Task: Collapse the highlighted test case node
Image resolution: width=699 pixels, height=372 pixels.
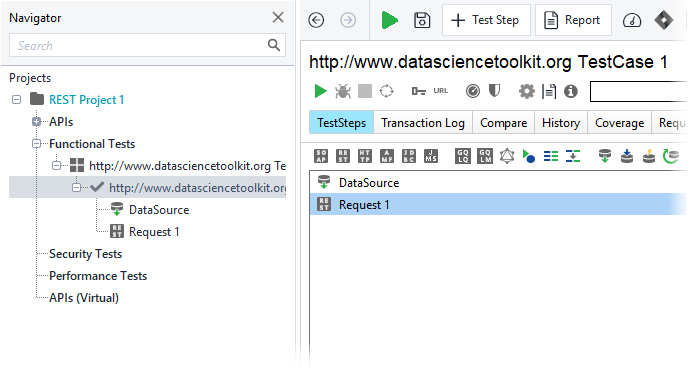Action: tap(76, 187)
